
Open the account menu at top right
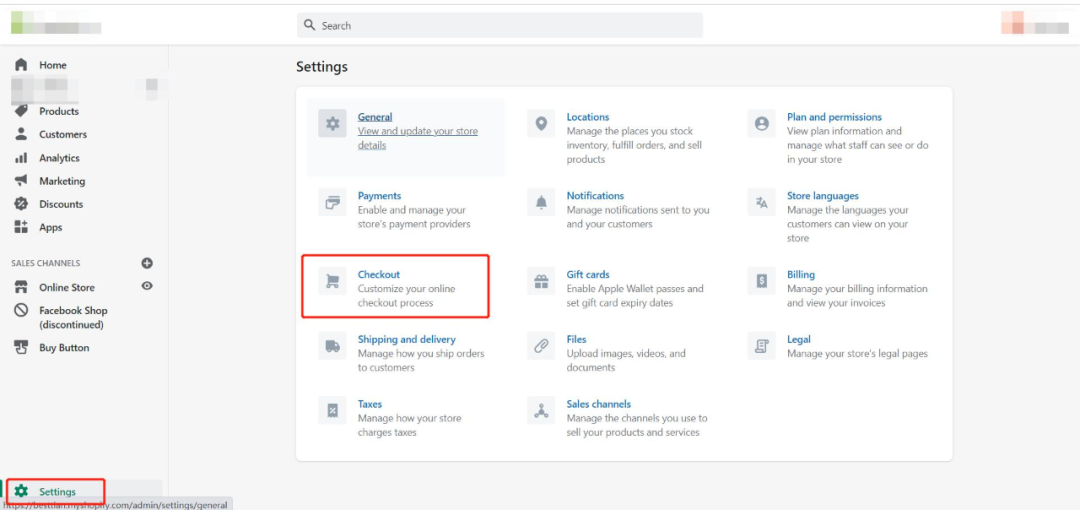pos(1035,23)
